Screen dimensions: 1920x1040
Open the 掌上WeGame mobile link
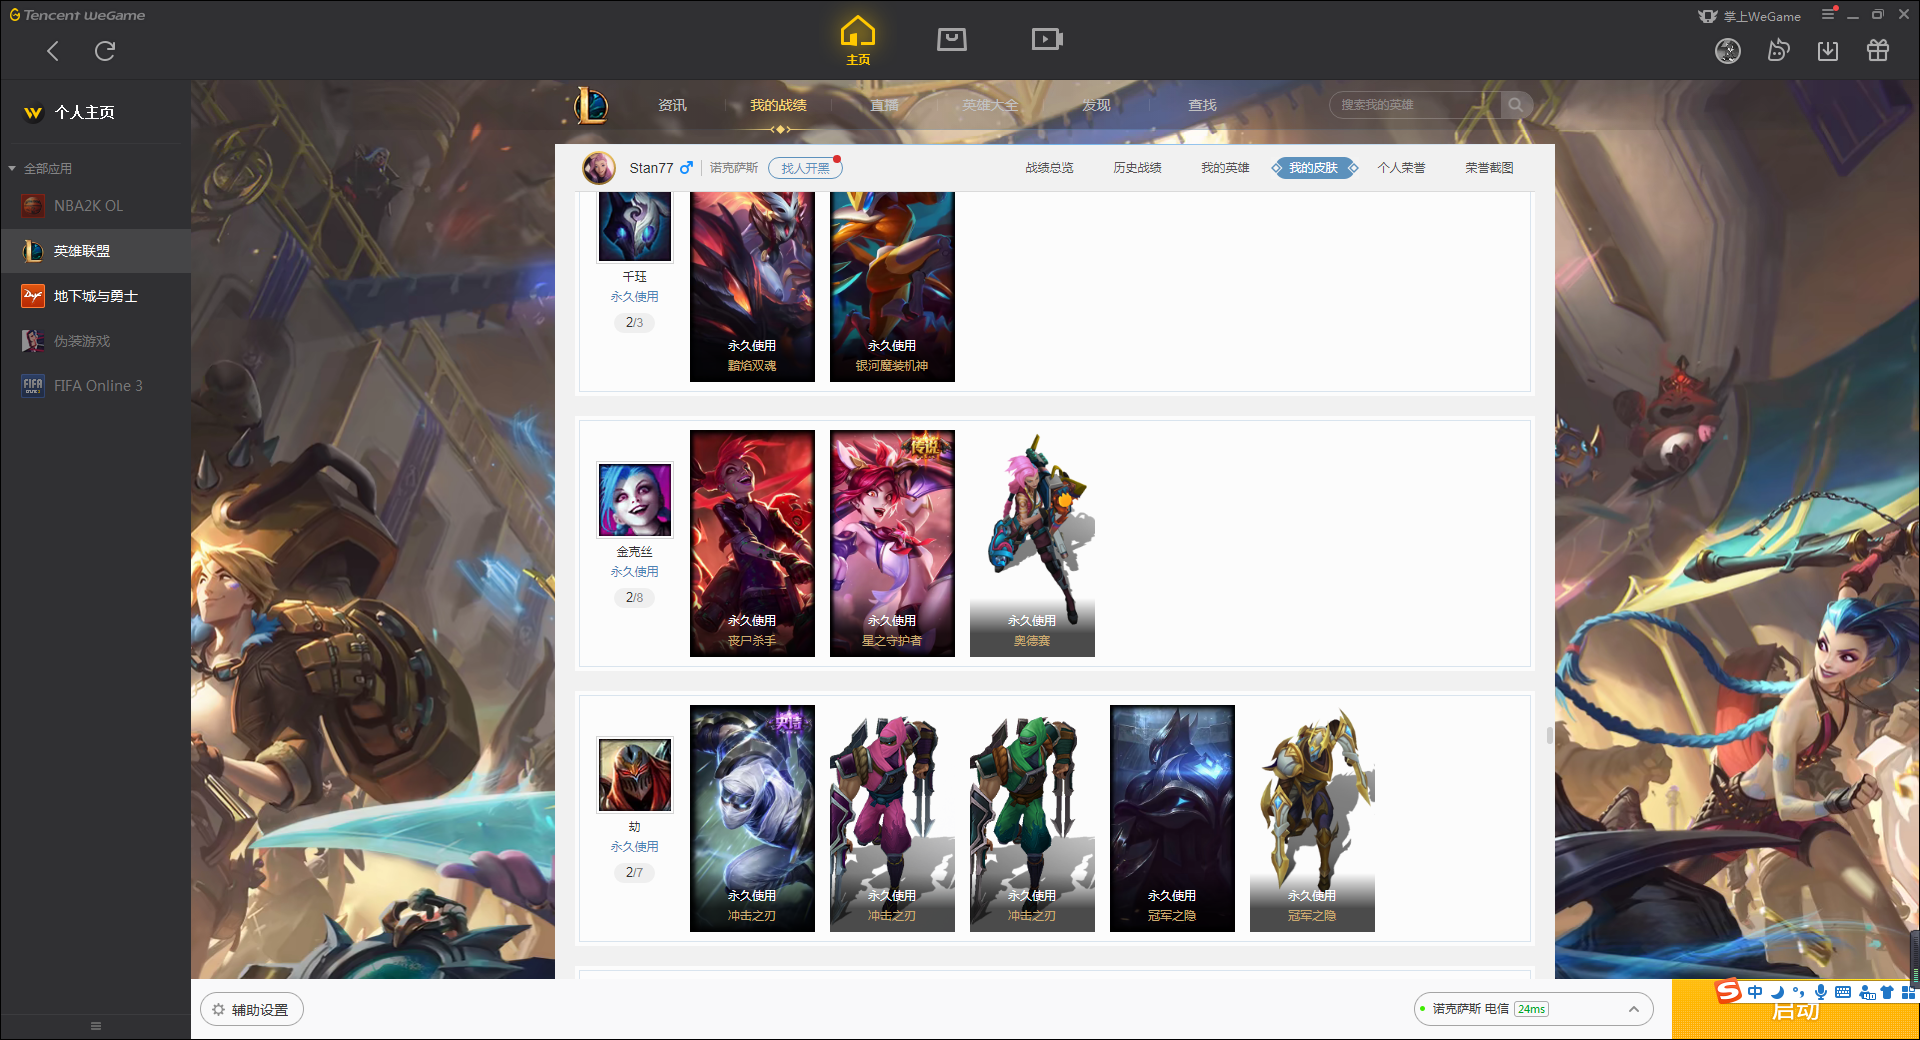1750,16
